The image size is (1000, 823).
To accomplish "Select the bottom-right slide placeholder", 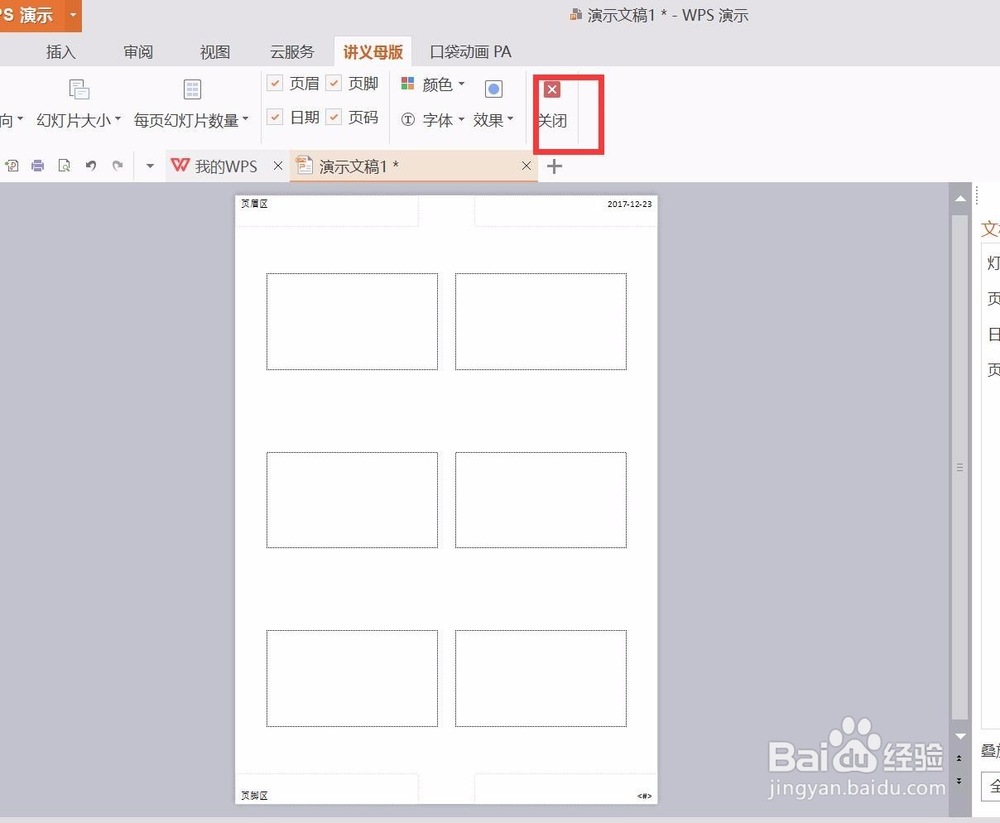I will coord(541,678).
